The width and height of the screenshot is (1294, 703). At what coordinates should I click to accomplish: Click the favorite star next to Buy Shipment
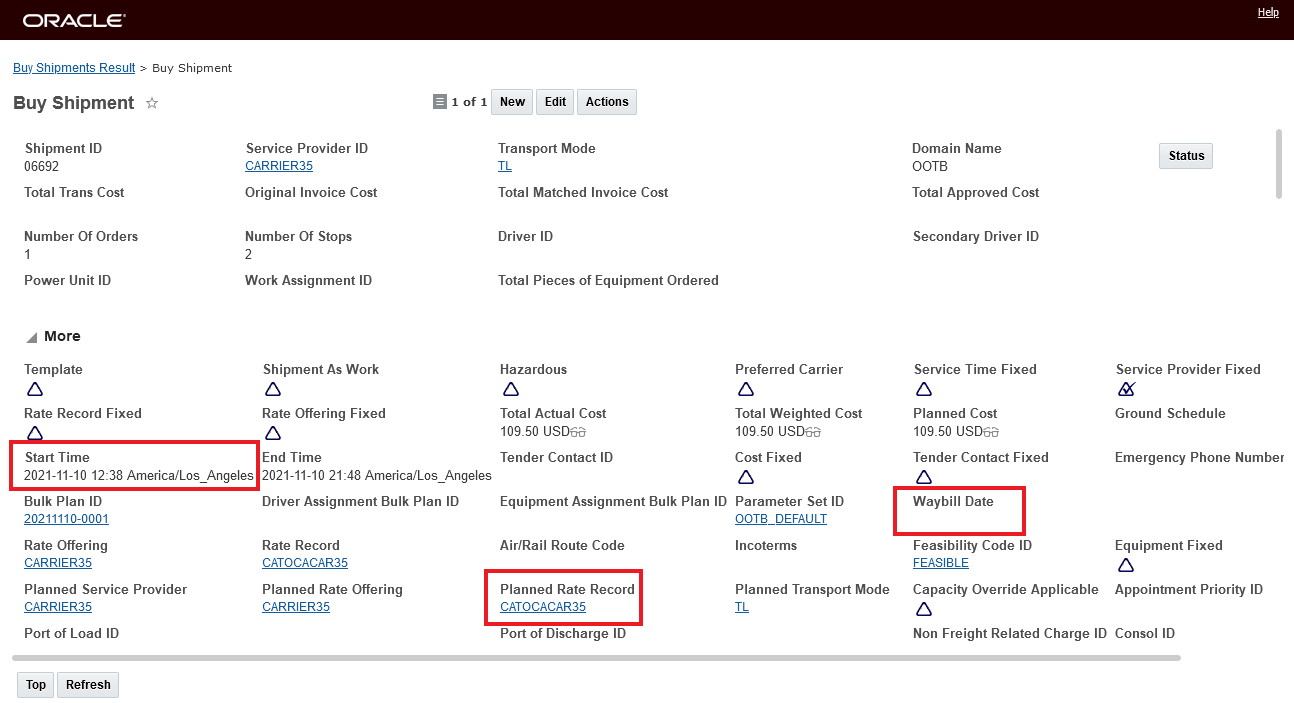tap(152, 103)
